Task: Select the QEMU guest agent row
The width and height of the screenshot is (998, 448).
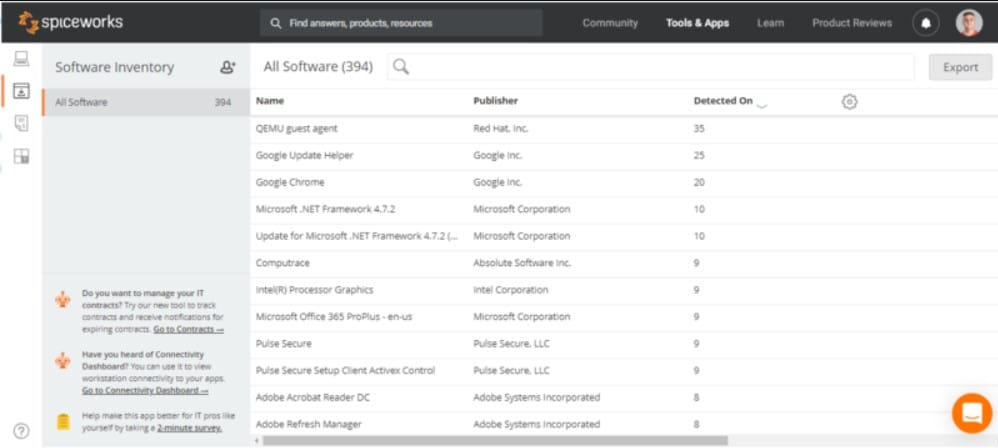Action: pyautogui.click(x=624, y=129)
